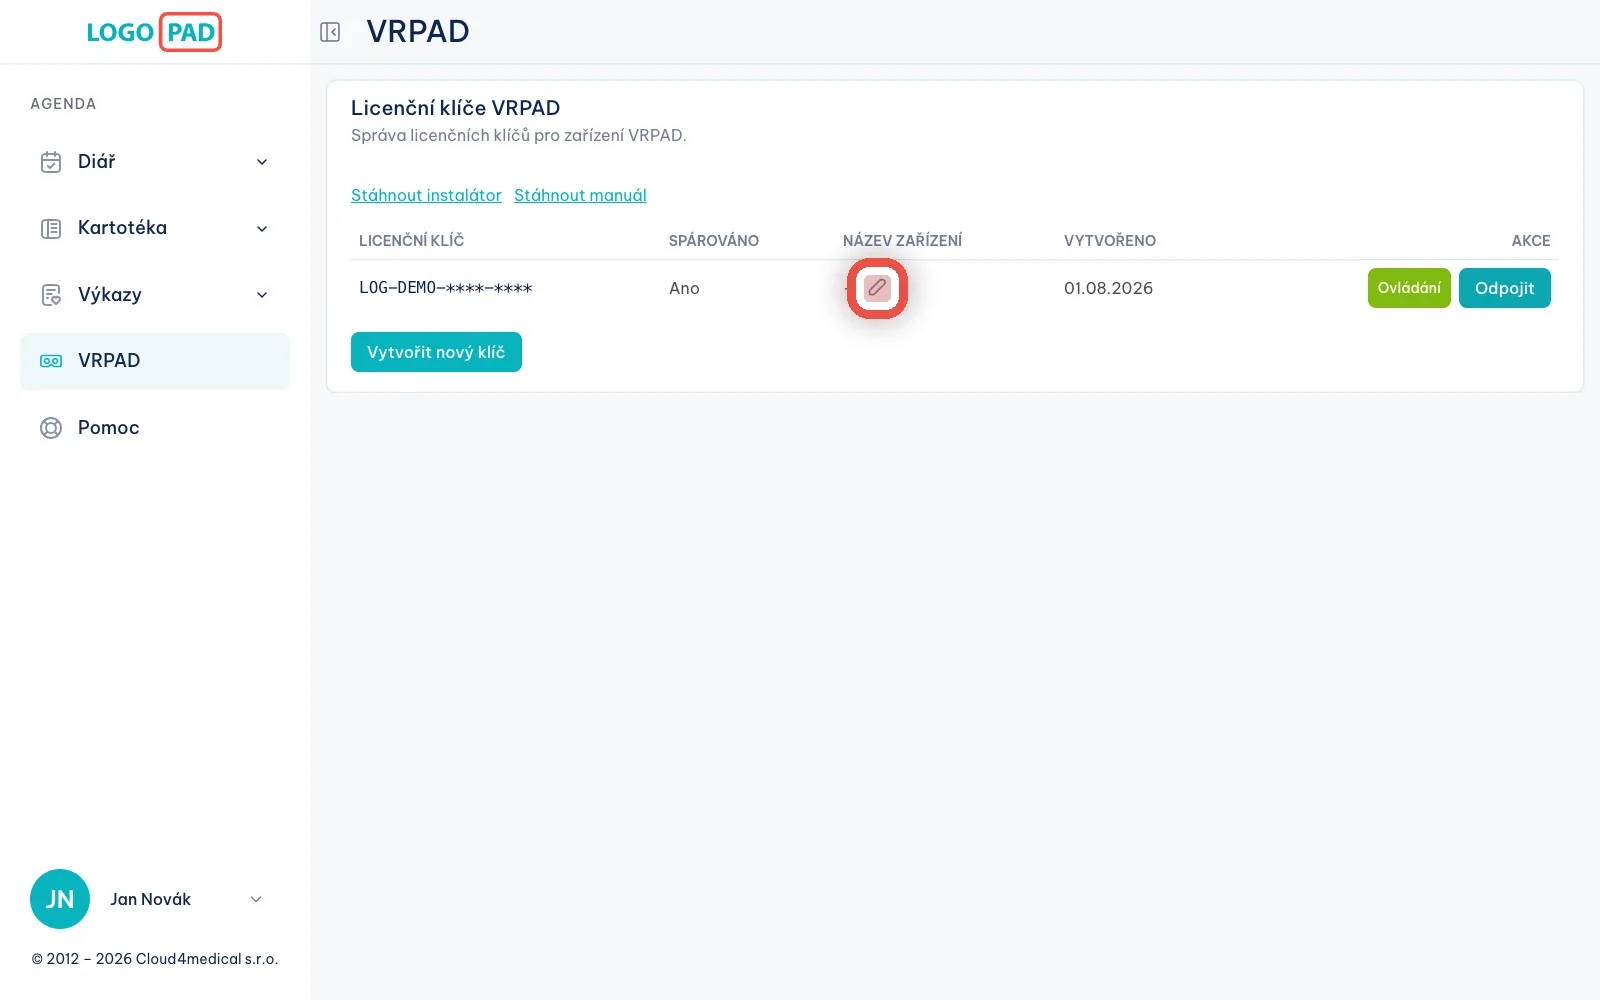The height and width of the screenshot is (1000, 1600).
Task: Open the Stáhnout instalátor link
Action: point(426,195)
